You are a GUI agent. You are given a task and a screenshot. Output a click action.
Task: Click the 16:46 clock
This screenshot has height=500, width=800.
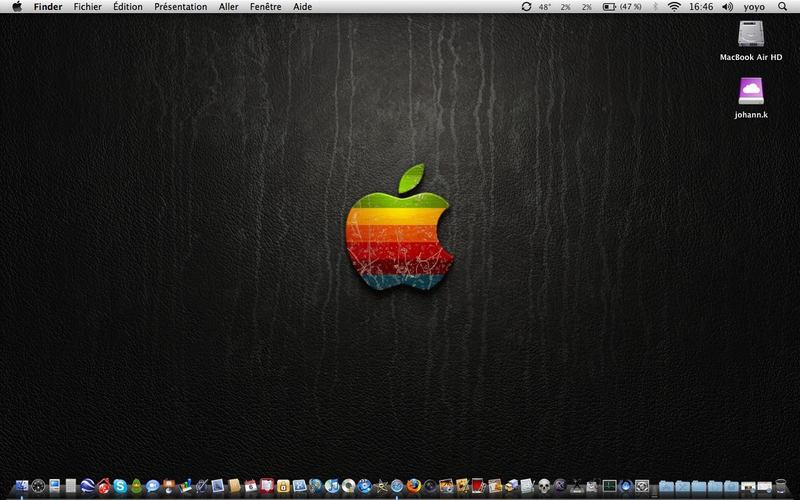coord(701,7)
